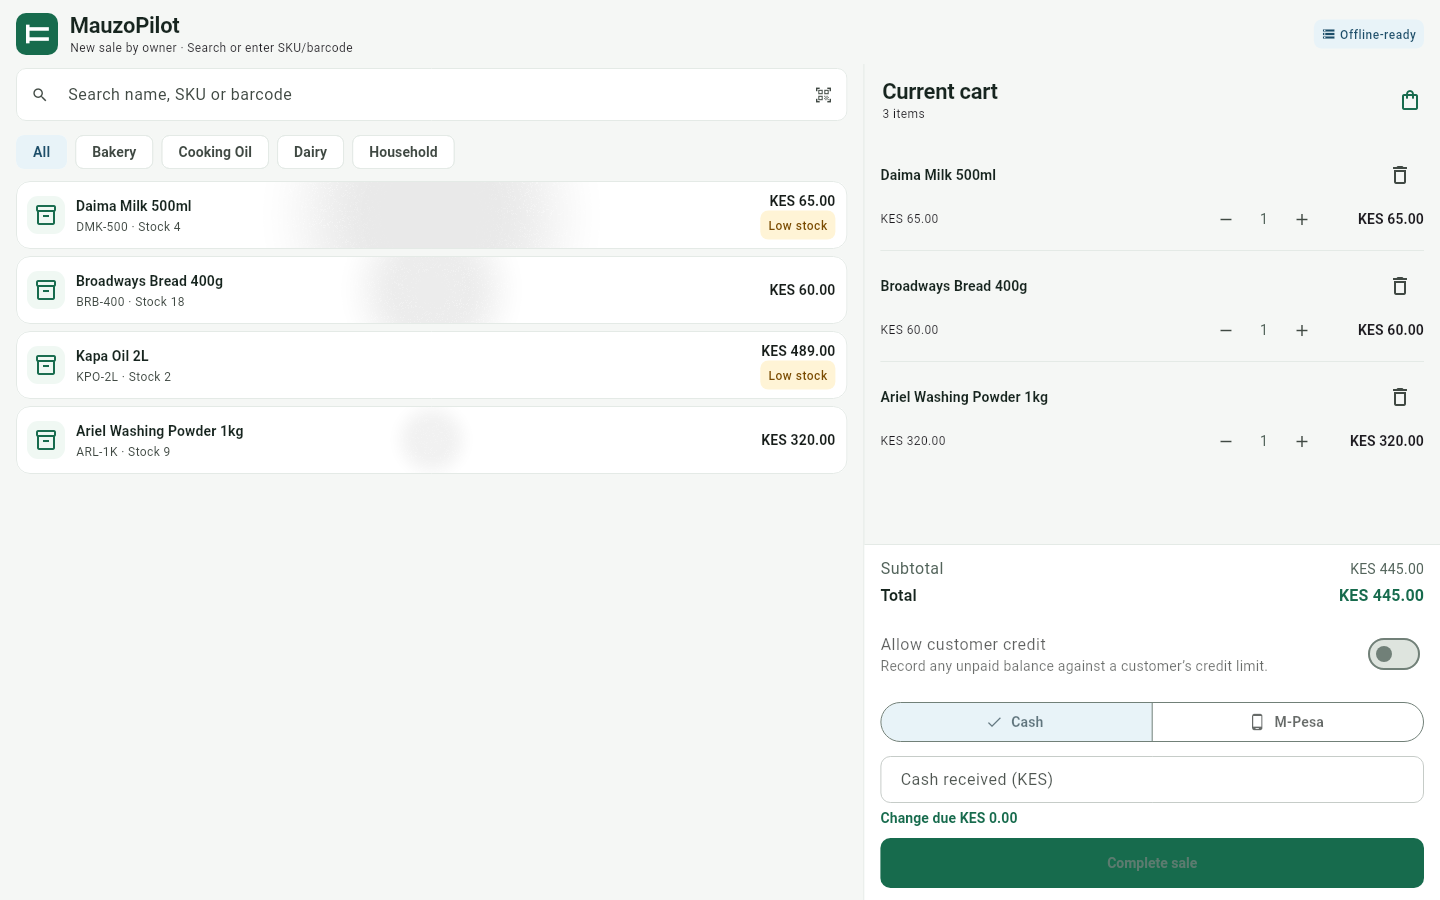1440x900 pixels.
Task: Focus the Cash received (KES) field
Action: click(1152, 779)
